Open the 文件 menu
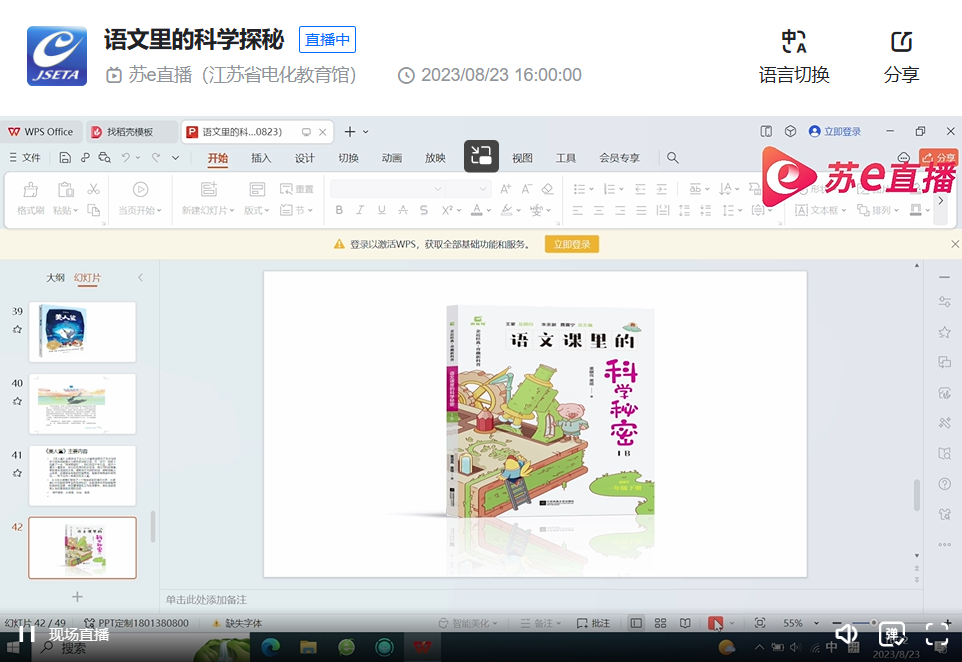Viewport: 962px width, 662px height. coord(25,158)
